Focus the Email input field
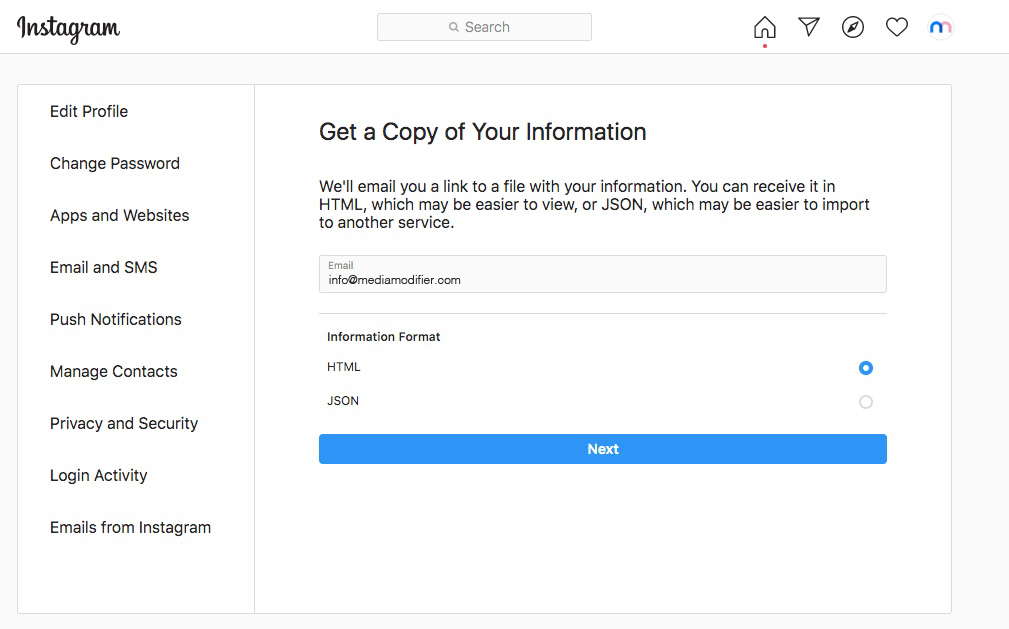 (603, 274)
